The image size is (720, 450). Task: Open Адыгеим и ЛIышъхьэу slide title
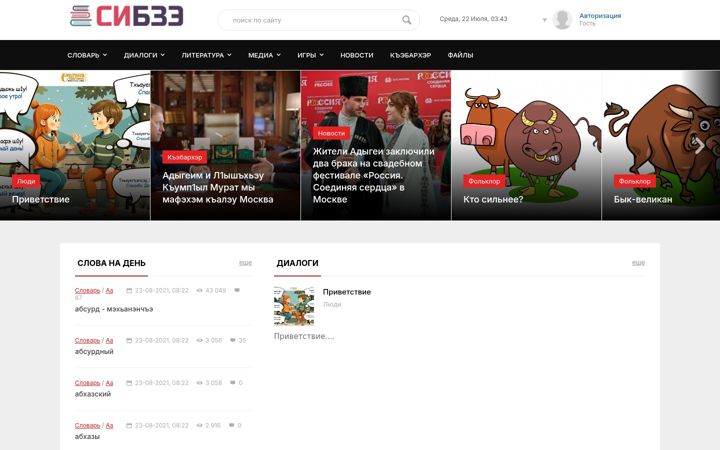click(x=218, y=187)
